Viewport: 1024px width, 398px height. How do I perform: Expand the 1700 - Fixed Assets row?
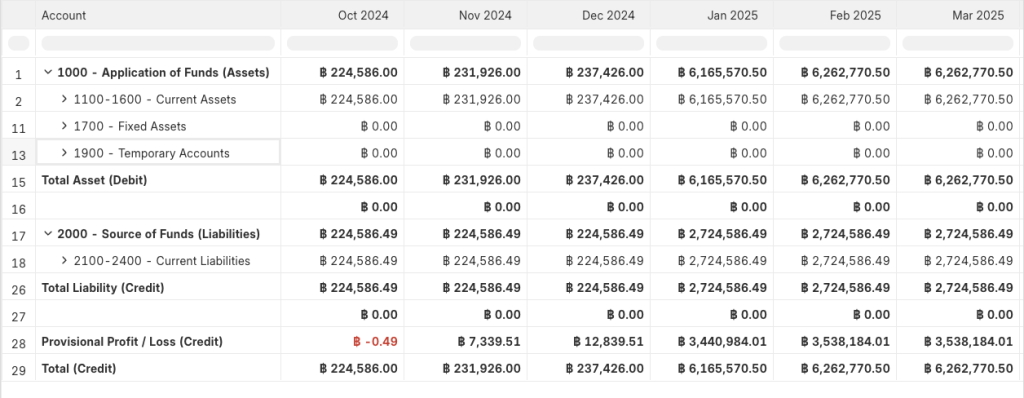tap(64, 126)
